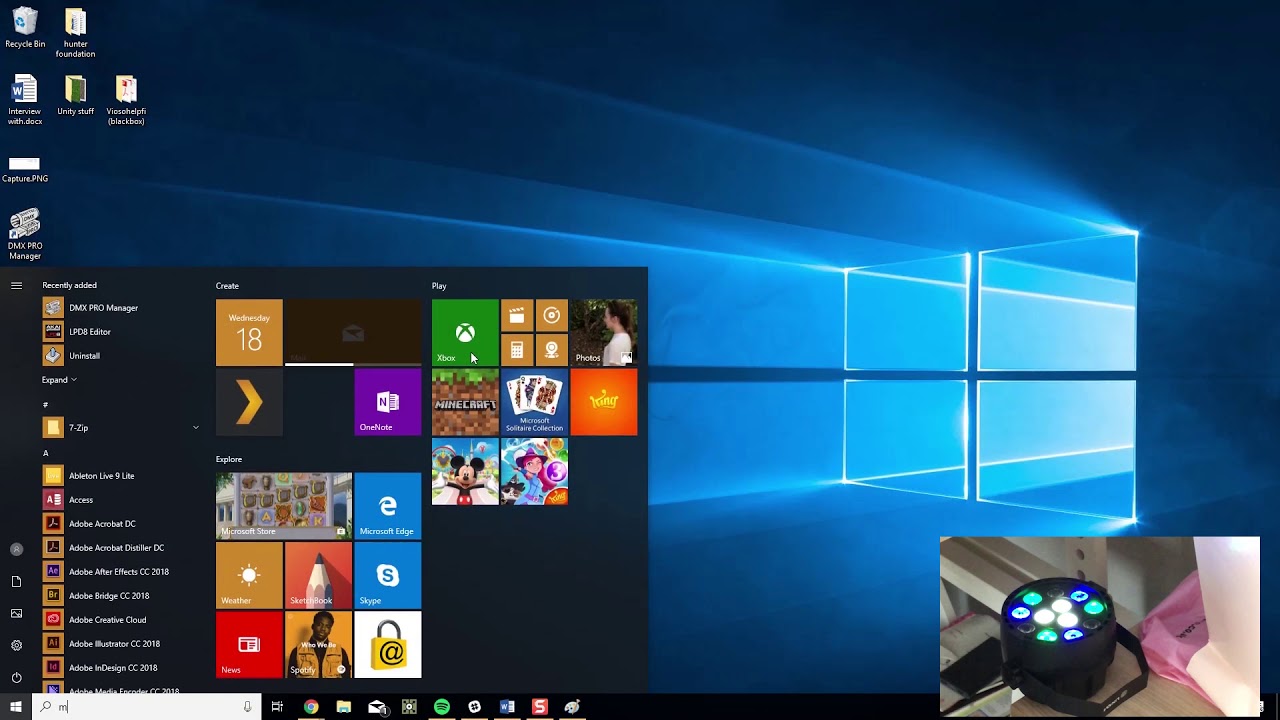Launch the Microsoft Edge tile

coord(388,506)
